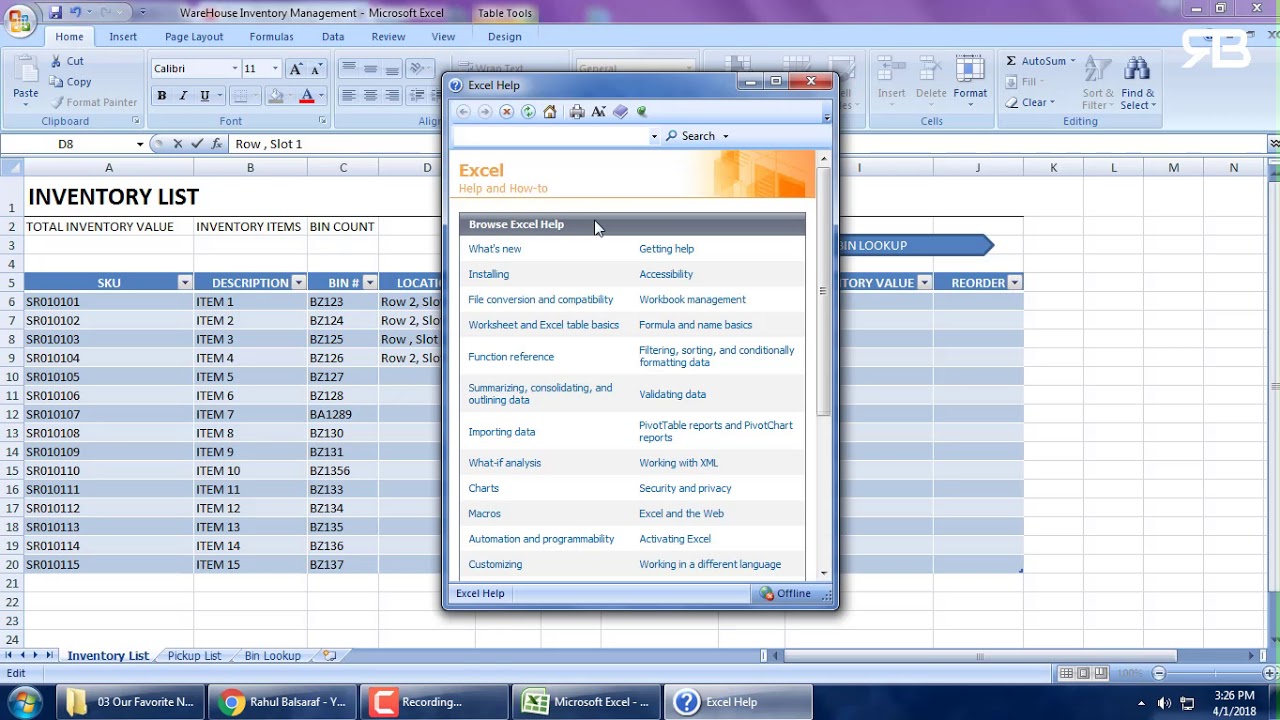
Task: Show the Help Table of Contents book icon
Action: click(x=621, y=112)
